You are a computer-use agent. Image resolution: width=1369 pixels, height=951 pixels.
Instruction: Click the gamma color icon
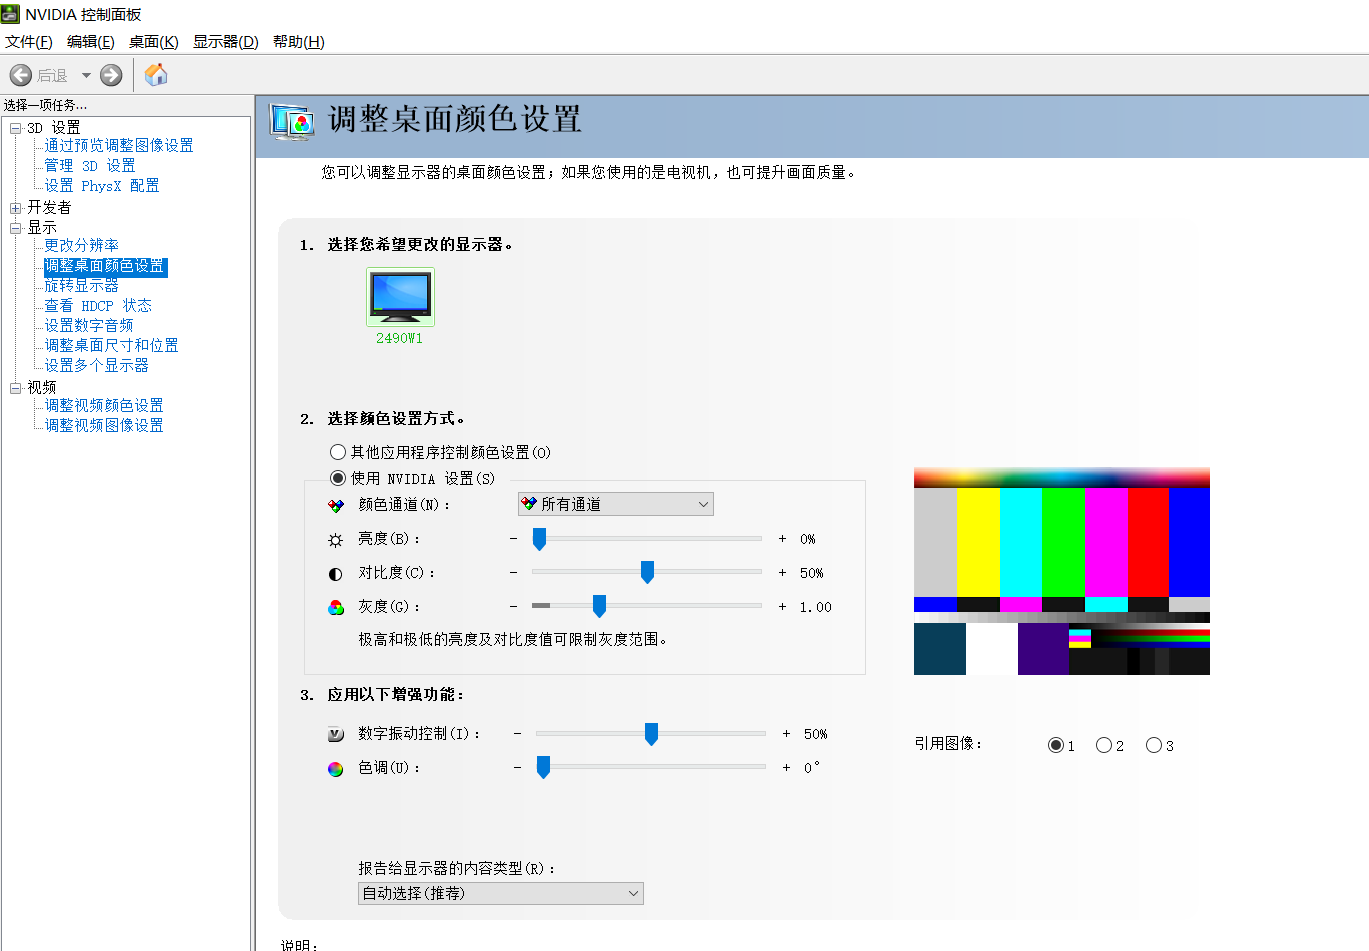(x=336, y=608)
